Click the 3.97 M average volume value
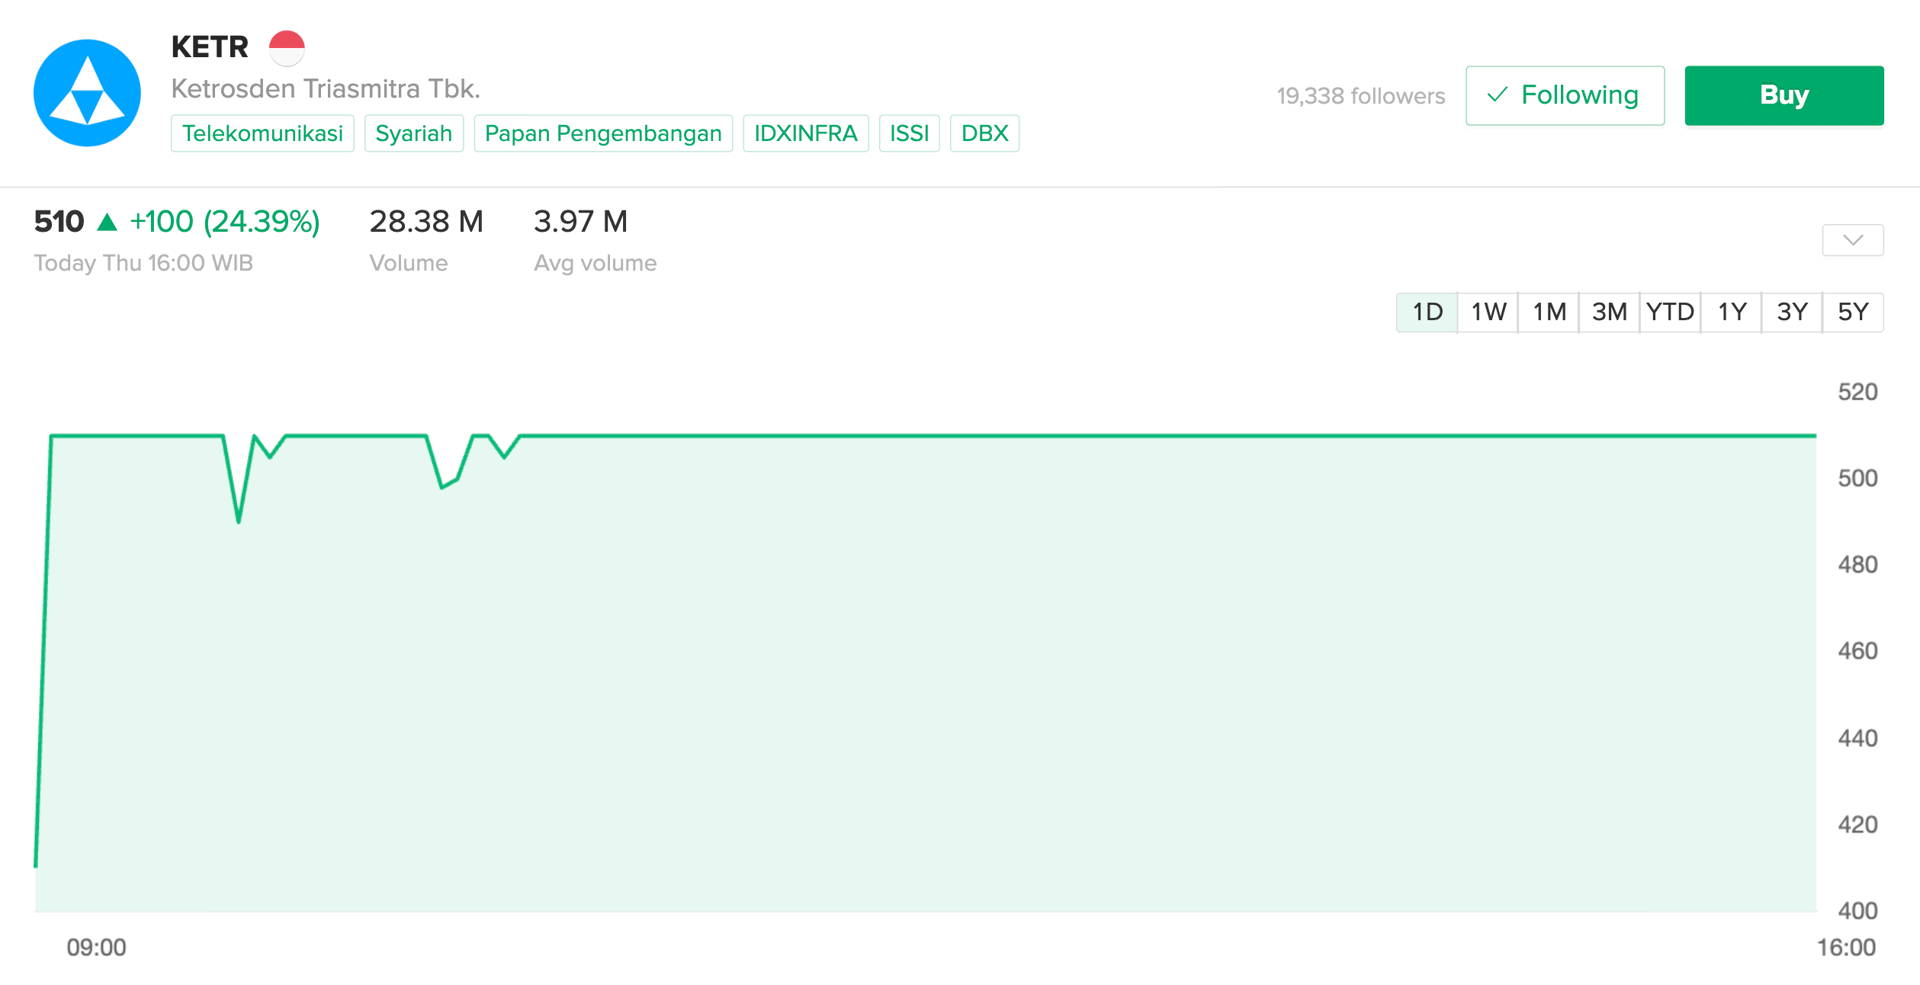 [581, 221]
